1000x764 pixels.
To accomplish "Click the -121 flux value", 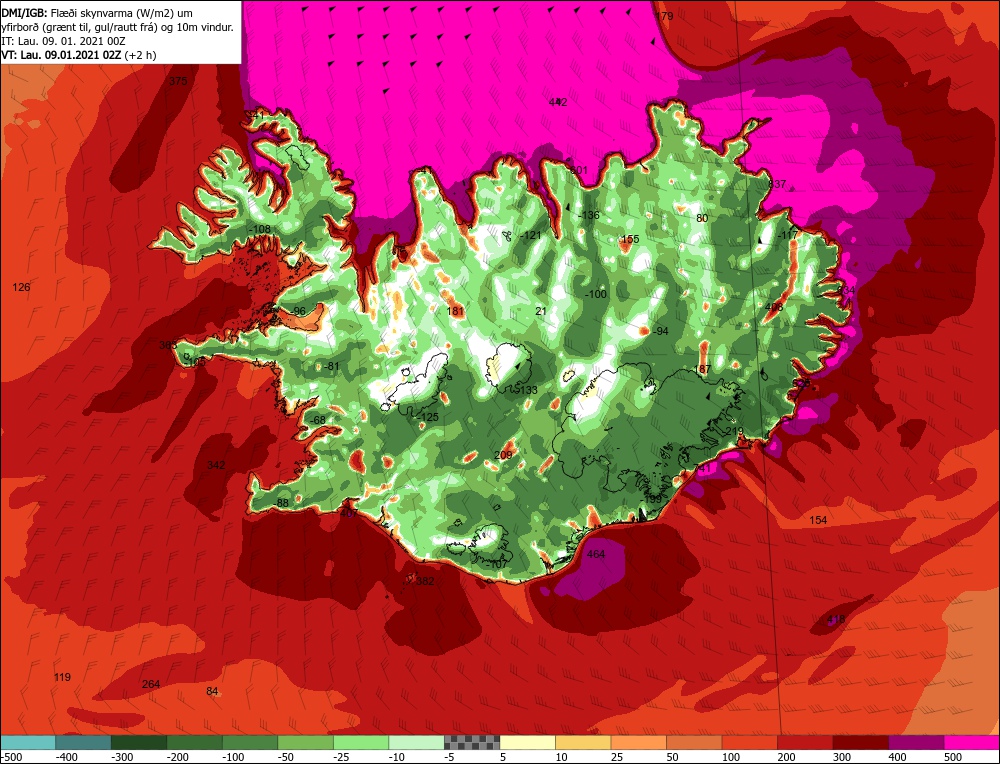I will click(x=530, y=235).
